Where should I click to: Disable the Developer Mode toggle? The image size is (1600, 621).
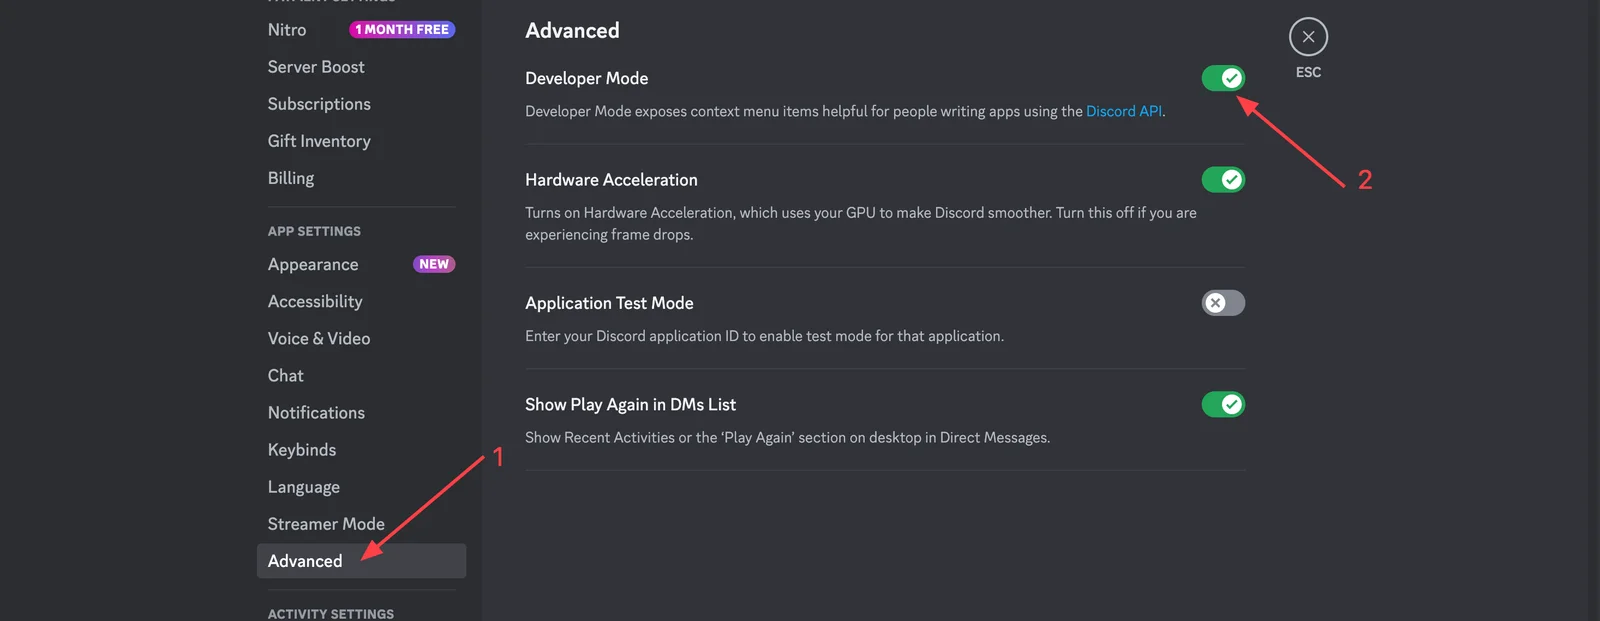click(1223, 78)
